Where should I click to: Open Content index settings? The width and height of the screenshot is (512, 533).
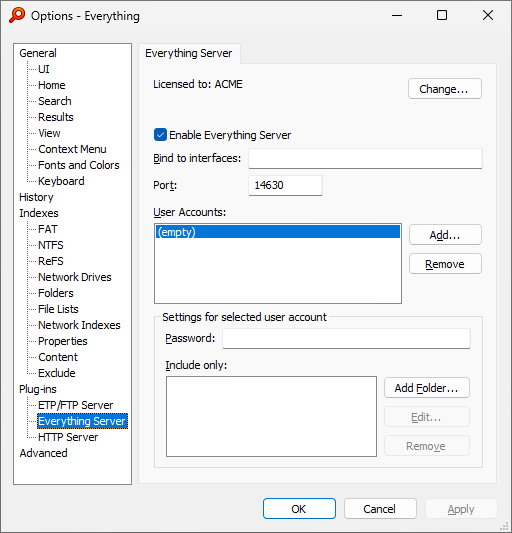click(58, 357)
